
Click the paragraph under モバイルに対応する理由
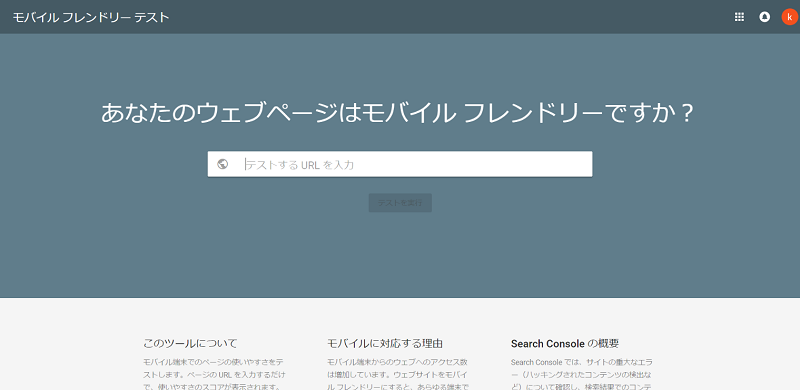coord(398,374)
